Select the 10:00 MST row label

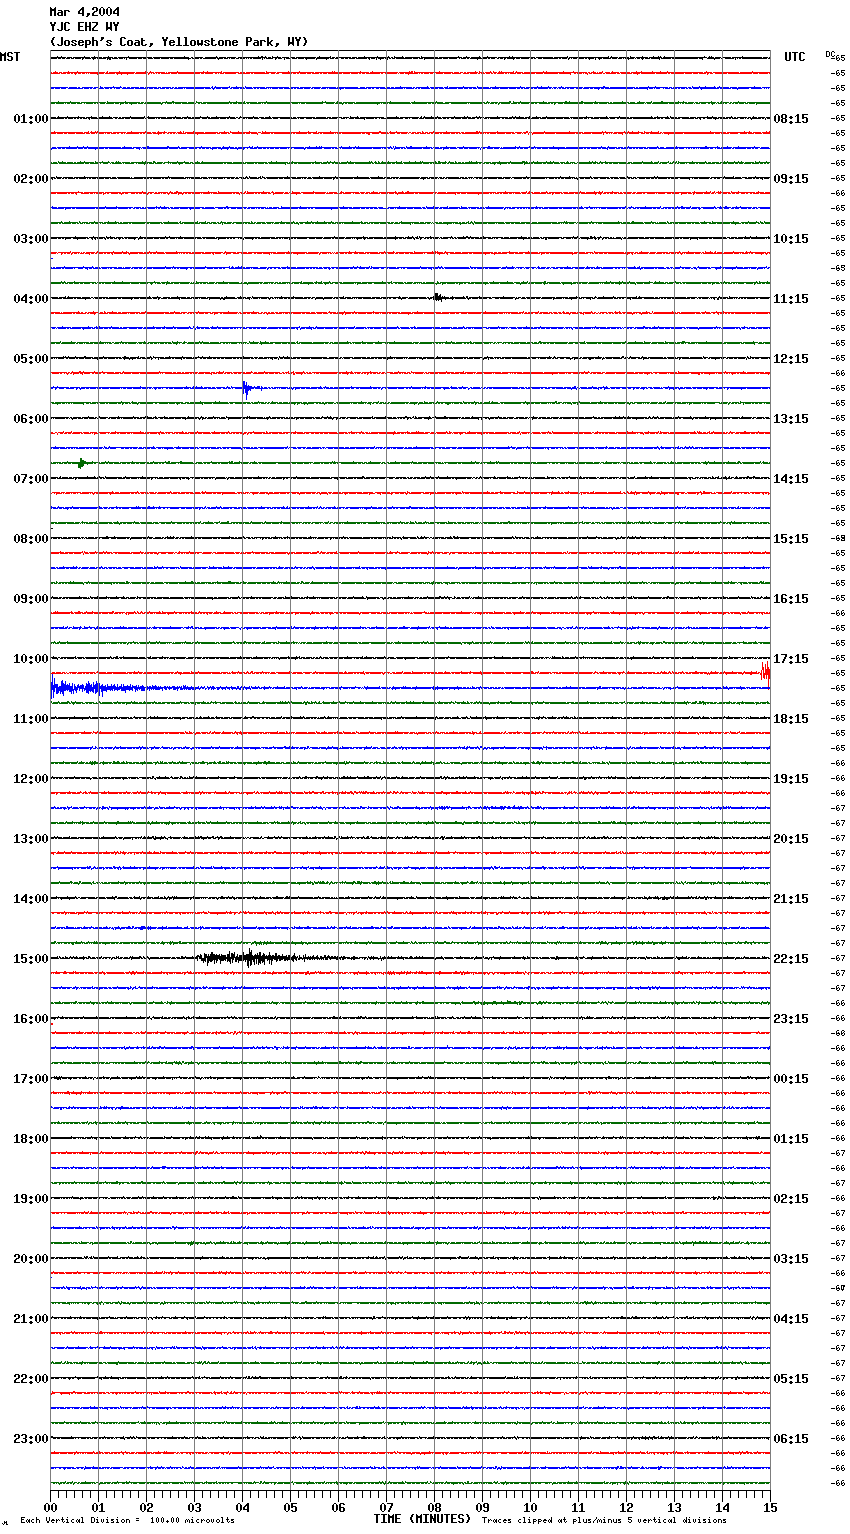point(31,659)
